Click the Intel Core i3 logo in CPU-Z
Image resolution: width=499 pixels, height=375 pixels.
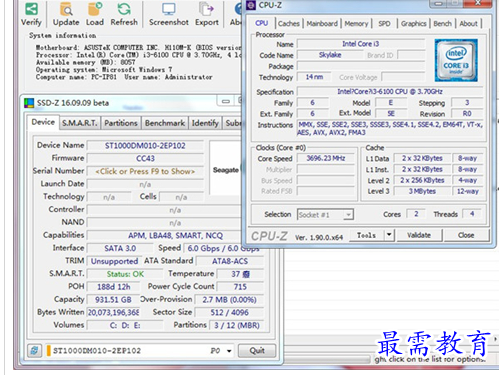tap(456, 60)
